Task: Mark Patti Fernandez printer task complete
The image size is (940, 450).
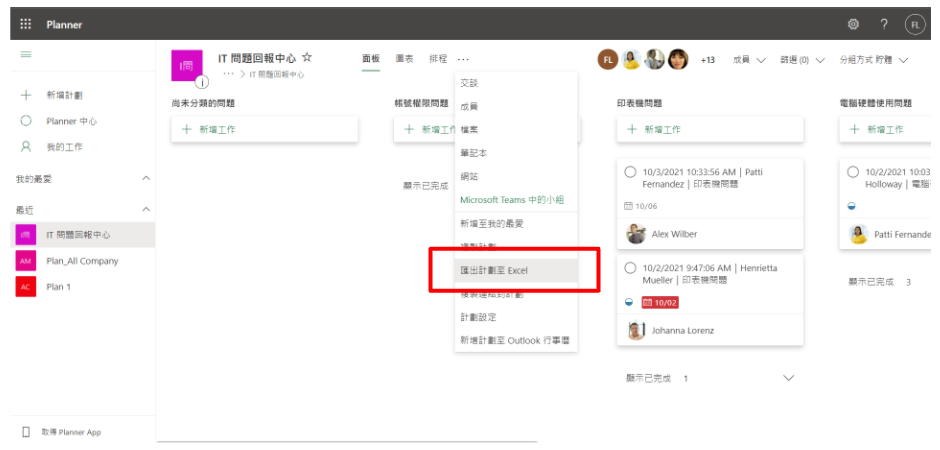Action: click(x=630, y=172)
